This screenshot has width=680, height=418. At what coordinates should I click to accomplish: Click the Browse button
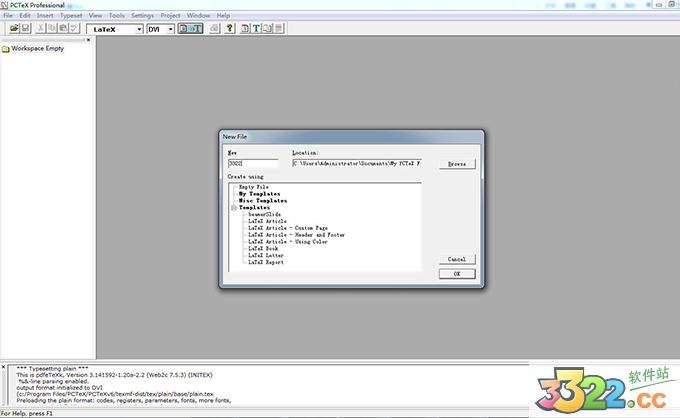[x=457, y=164]
